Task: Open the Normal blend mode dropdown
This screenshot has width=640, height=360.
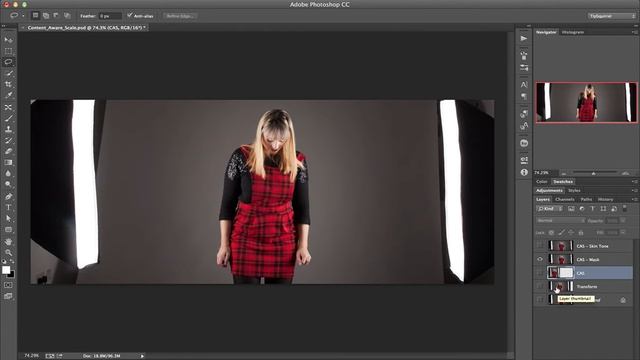Action: pyautogui.click(x=560, y=220)
